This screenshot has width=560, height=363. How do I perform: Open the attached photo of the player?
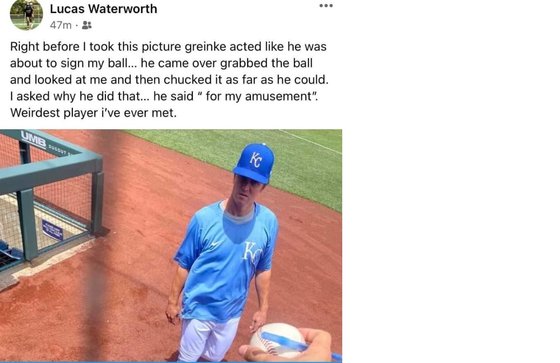point(171,246)
